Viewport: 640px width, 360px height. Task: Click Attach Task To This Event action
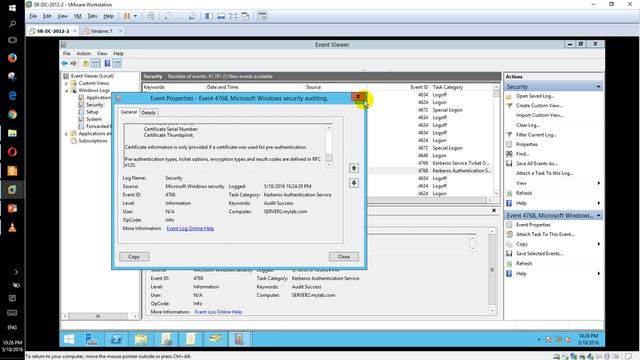(545, 234)
